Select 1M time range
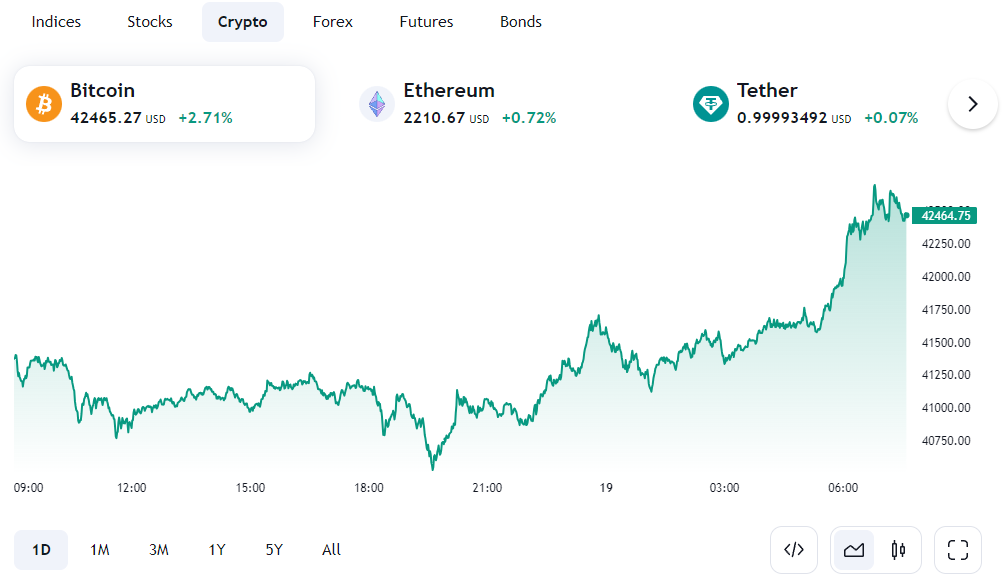This screenshot has width=1008, height=588. pos(100,550)
